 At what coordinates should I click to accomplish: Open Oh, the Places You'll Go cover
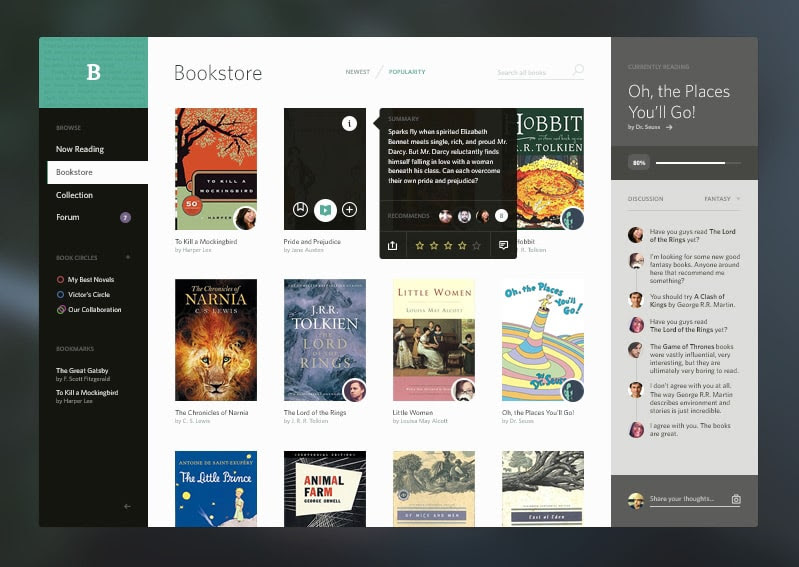click(x=543, y=340)
